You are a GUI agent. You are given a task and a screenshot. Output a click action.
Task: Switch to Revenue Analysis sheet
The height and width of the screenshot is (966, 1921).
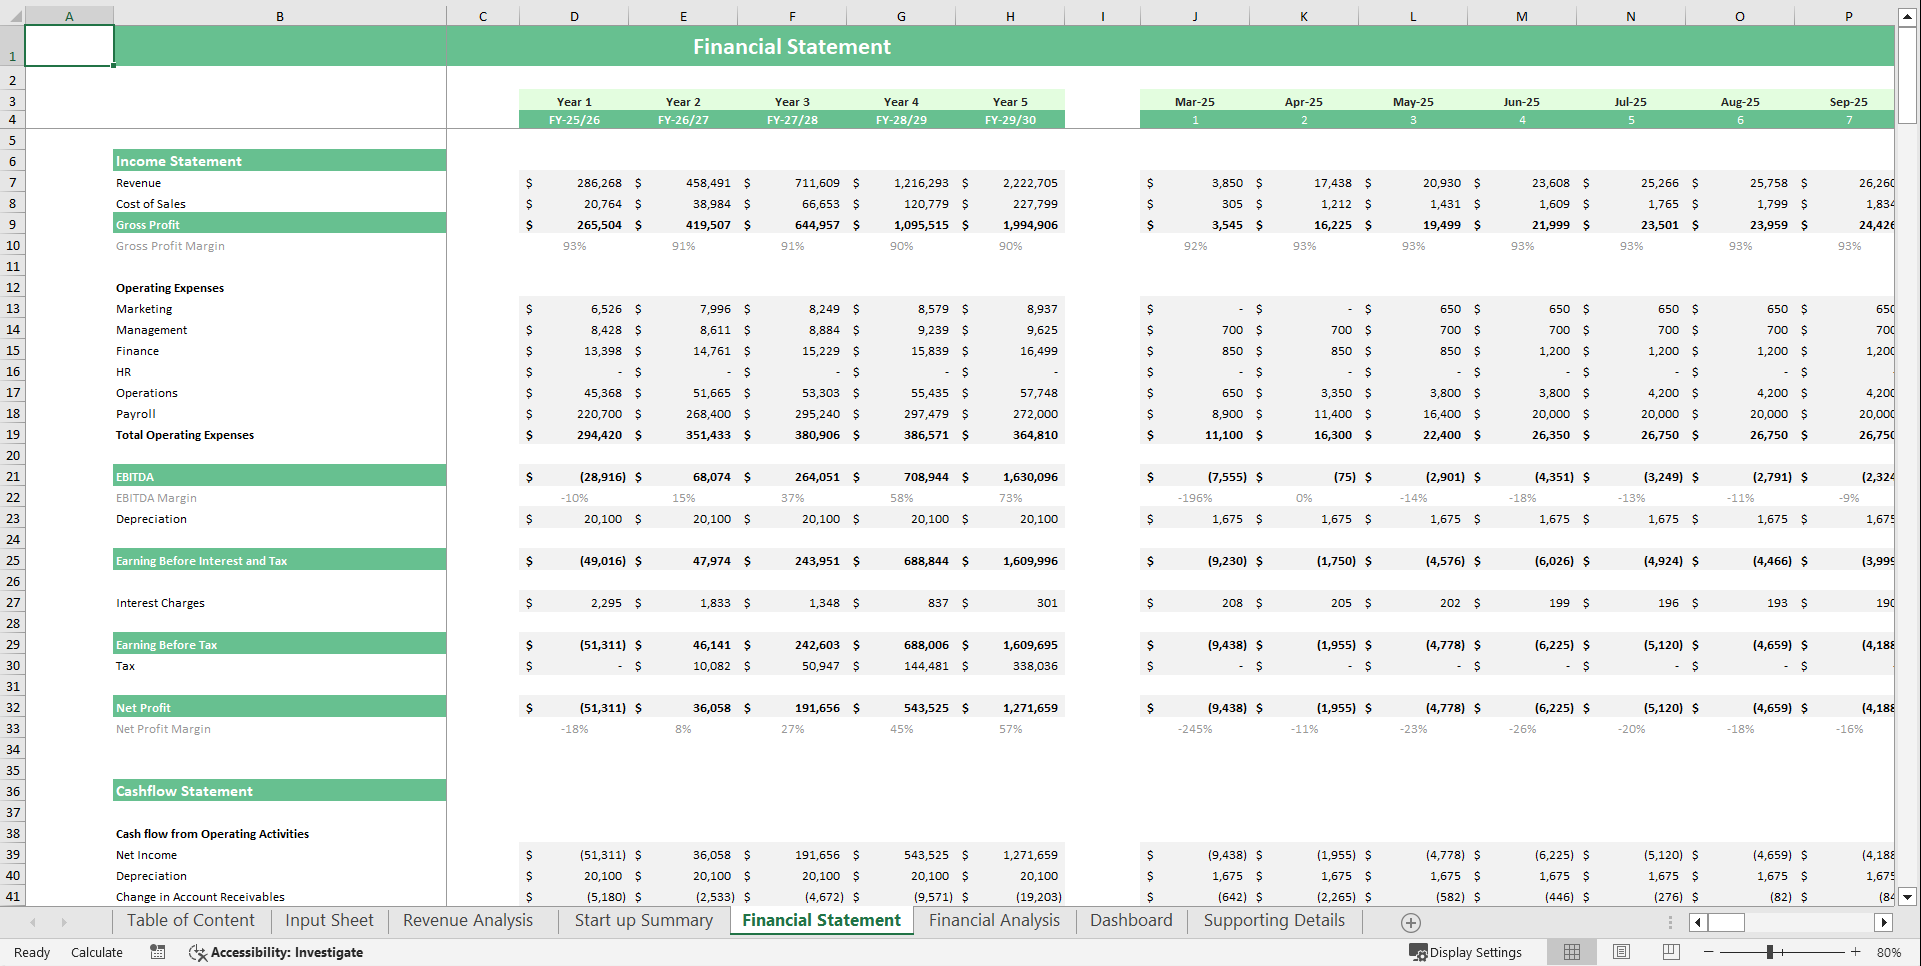tap(467, 920)
